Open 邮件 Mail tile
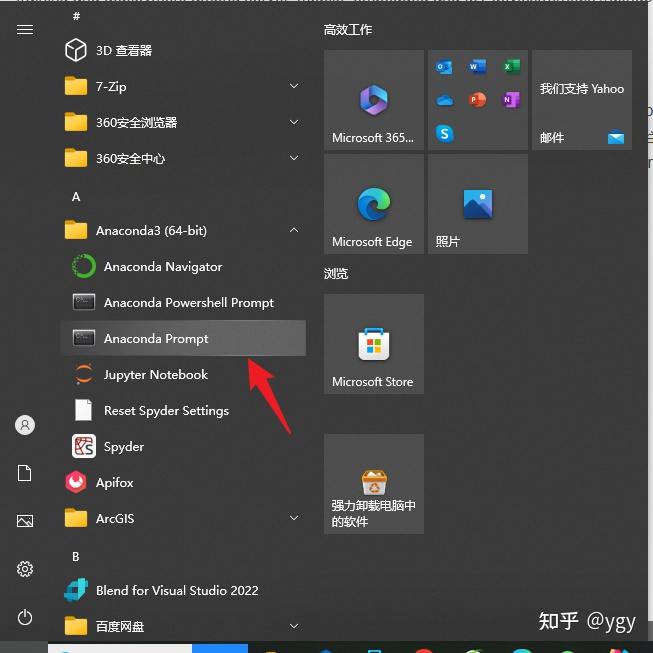Viewport: 653px width, 653px height. coord(582,100)
